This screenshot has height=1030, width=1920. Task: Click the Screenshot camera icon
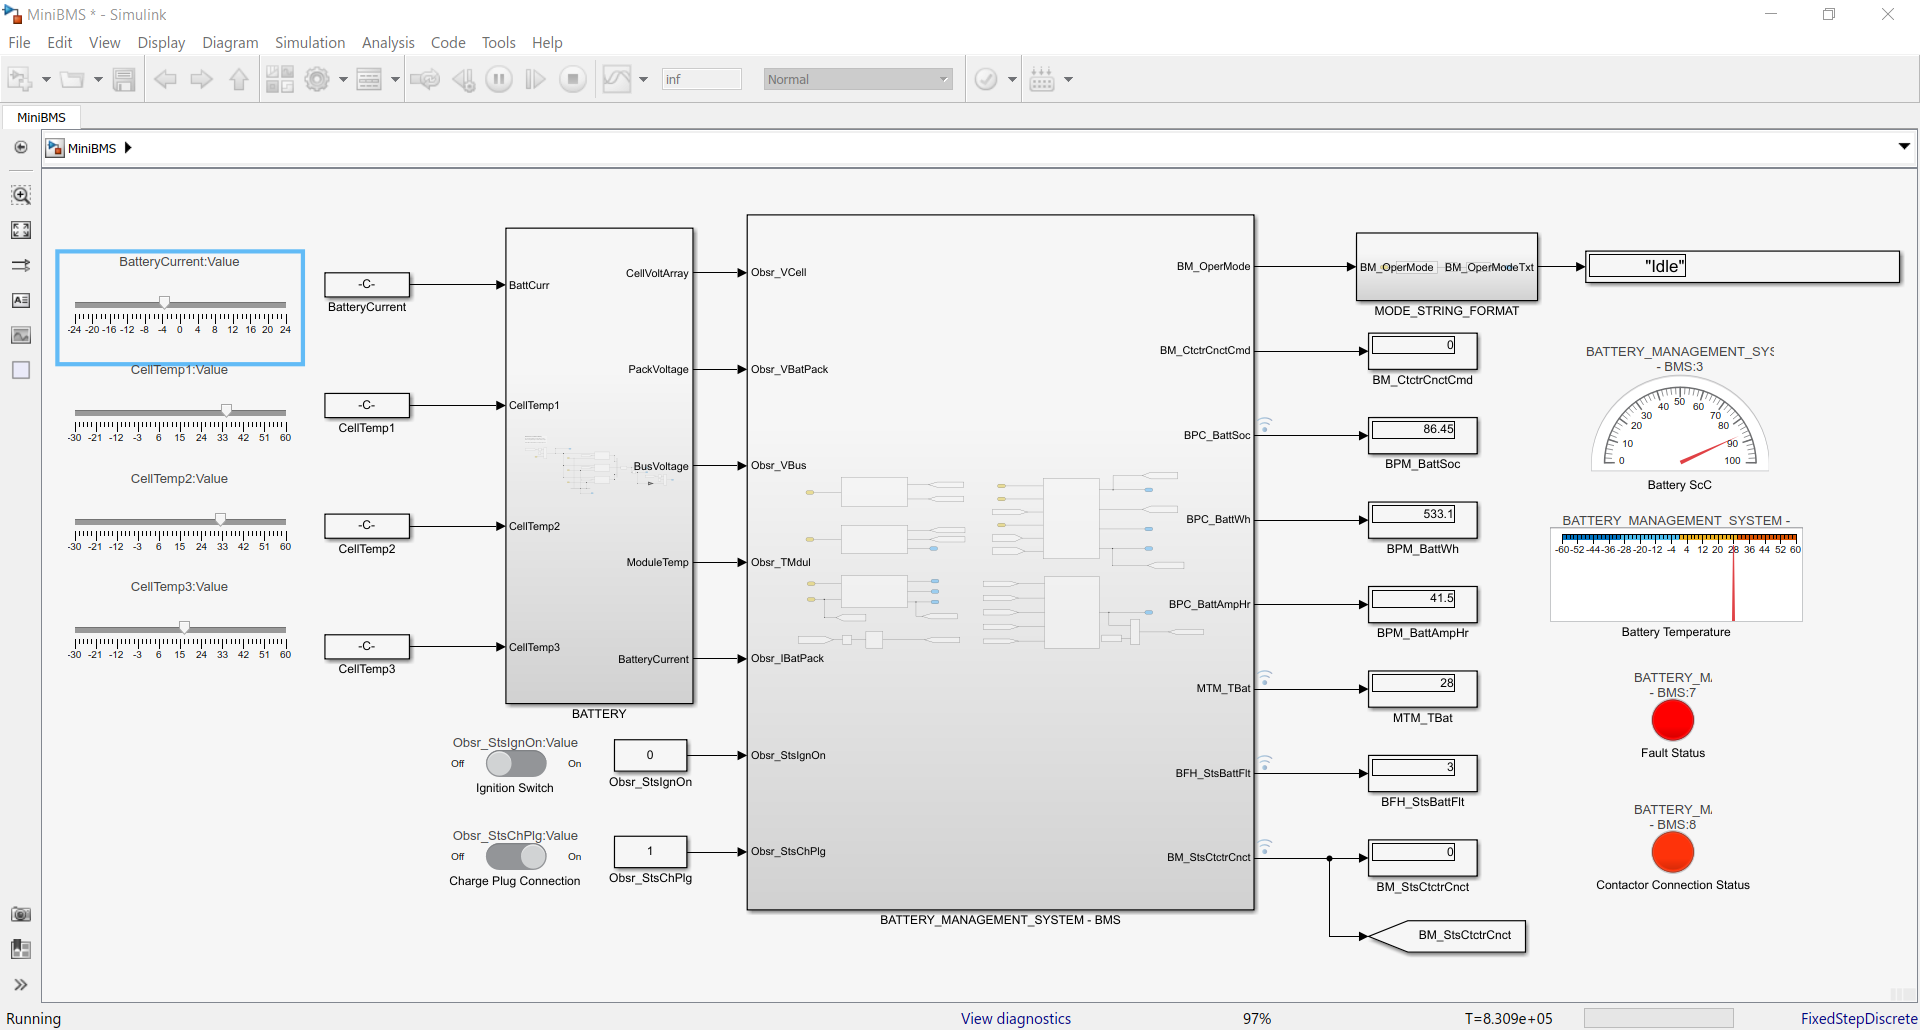(x=21, y=914)
